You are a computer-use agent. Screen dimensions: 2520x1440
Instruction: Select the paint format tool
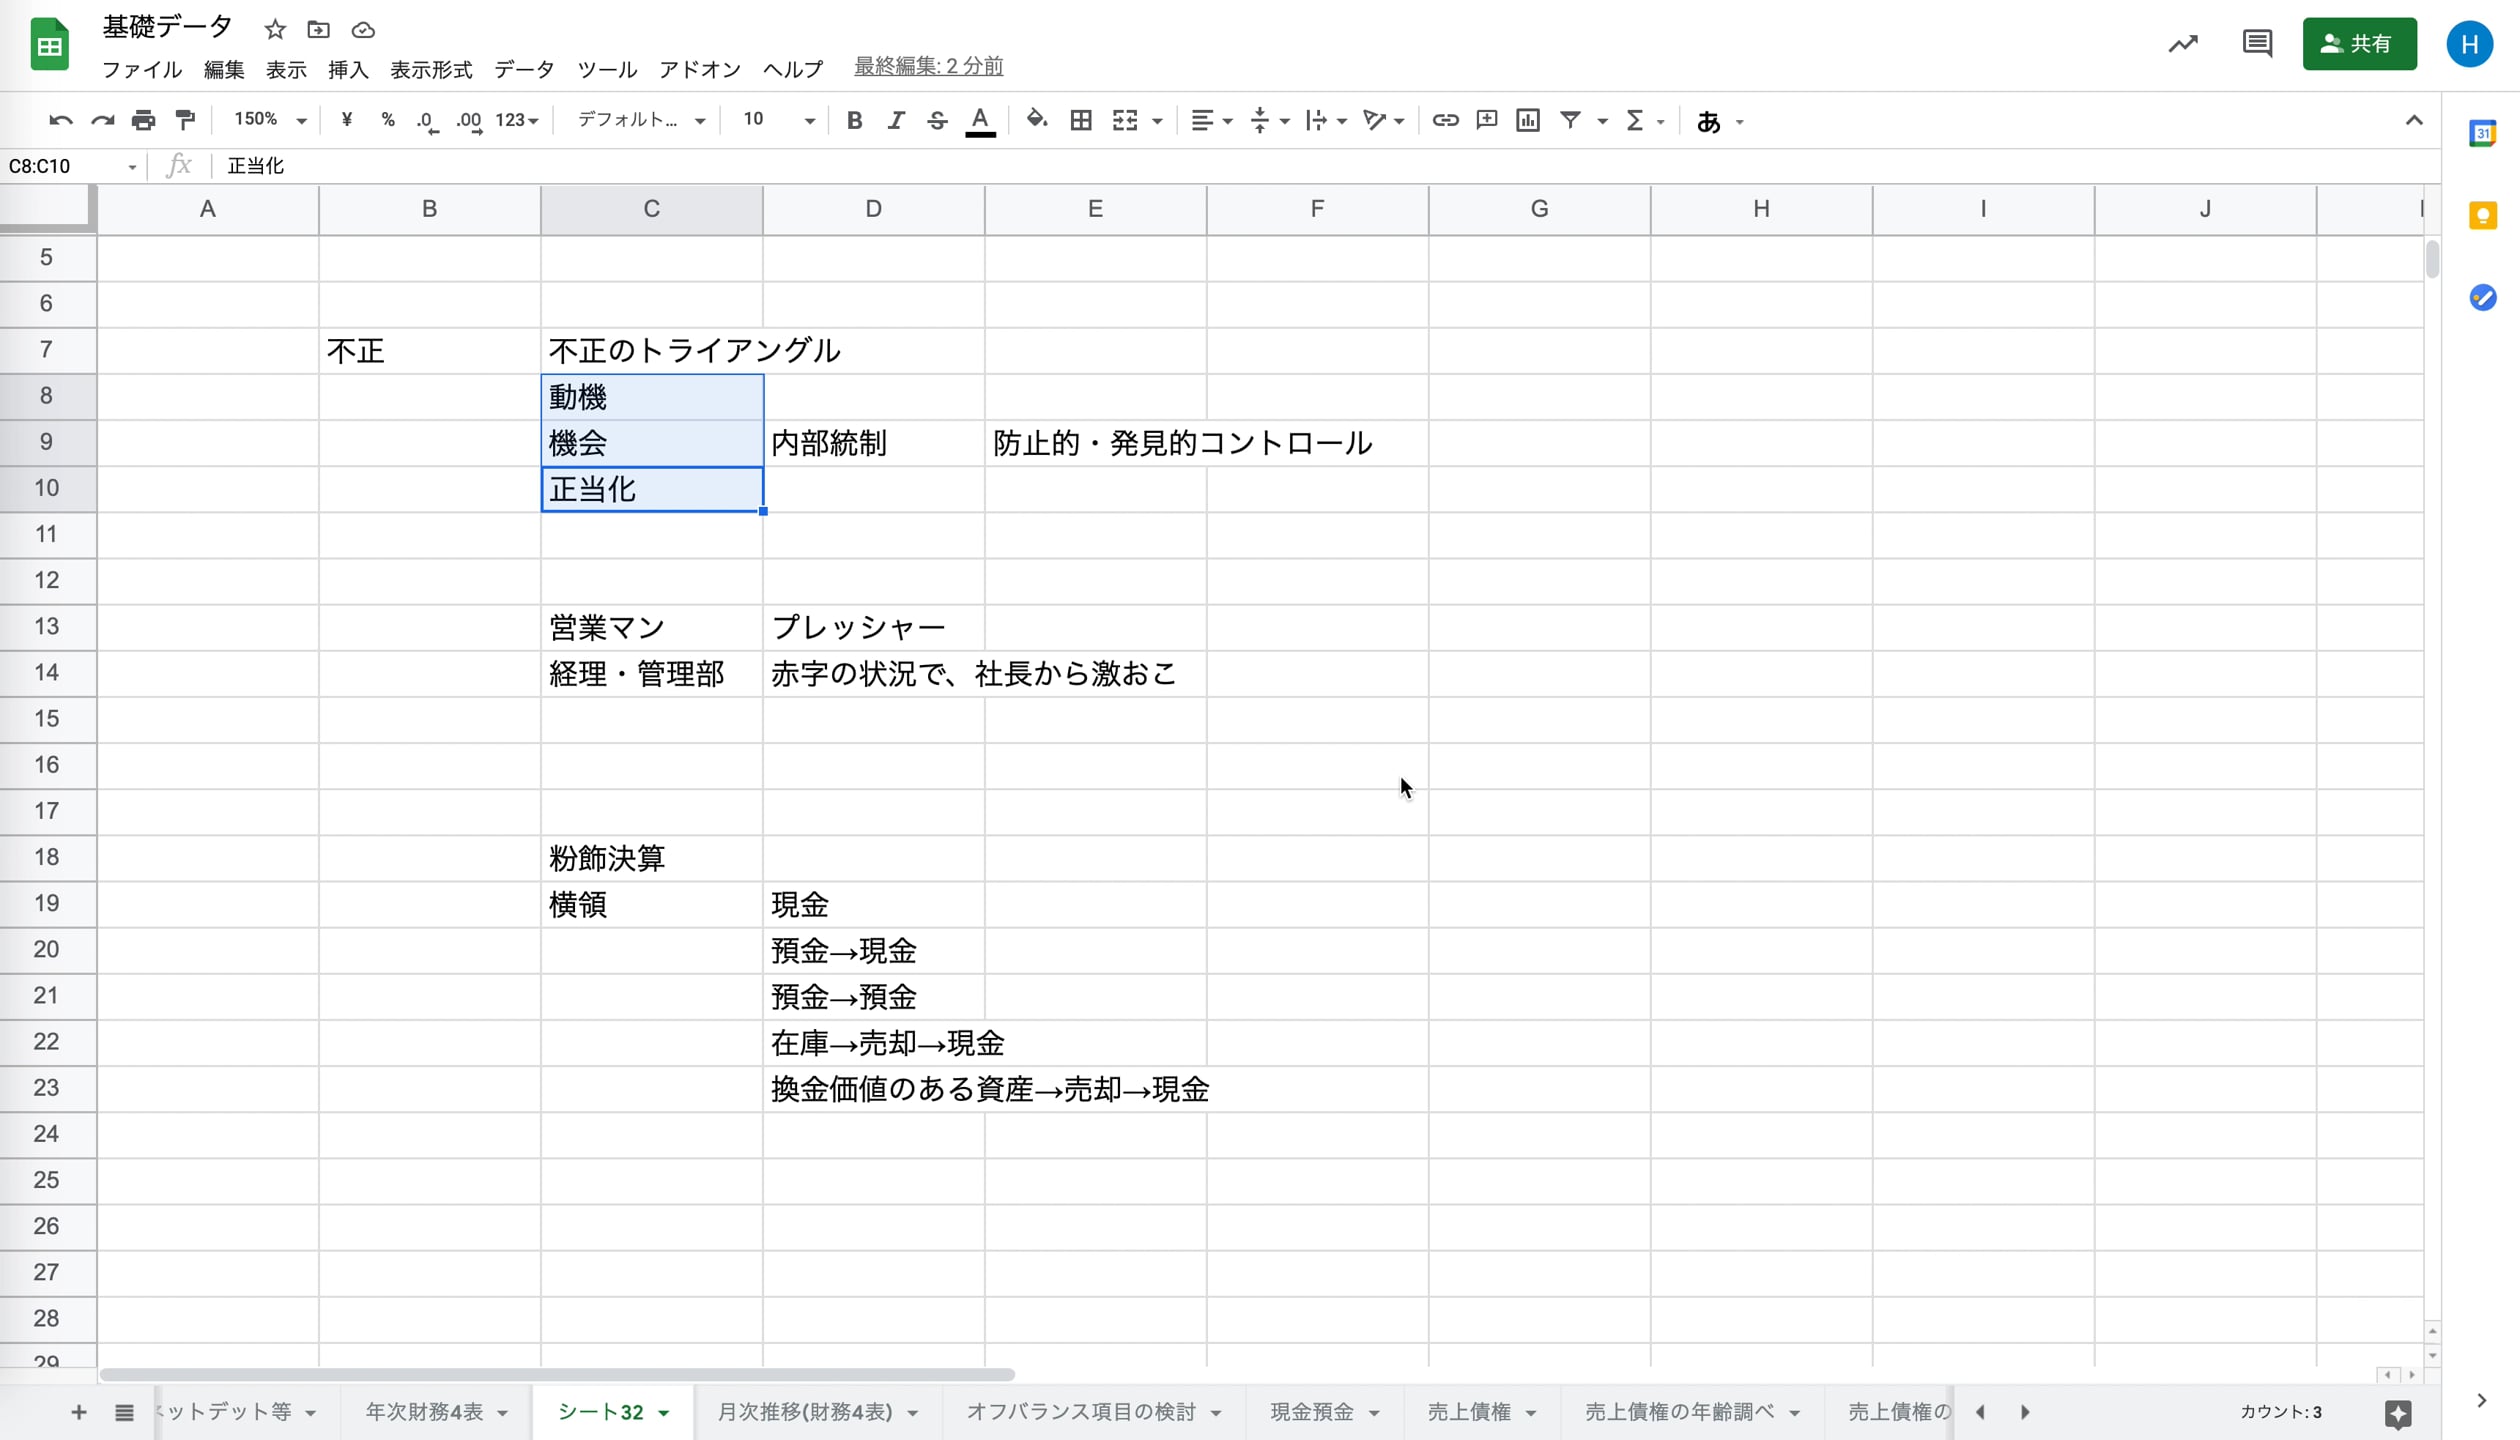click(185, 120)
